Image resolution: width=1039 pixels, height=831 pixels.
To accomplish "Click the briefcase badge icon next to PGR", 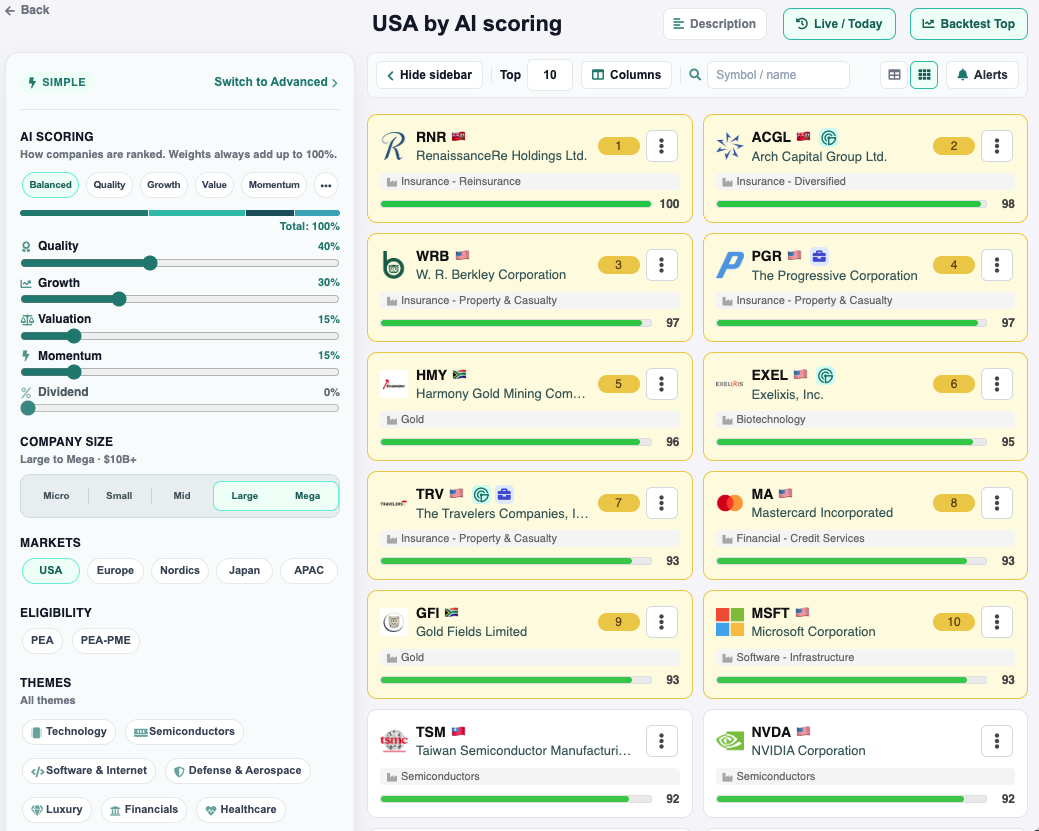I will click(x=819, y=256).
